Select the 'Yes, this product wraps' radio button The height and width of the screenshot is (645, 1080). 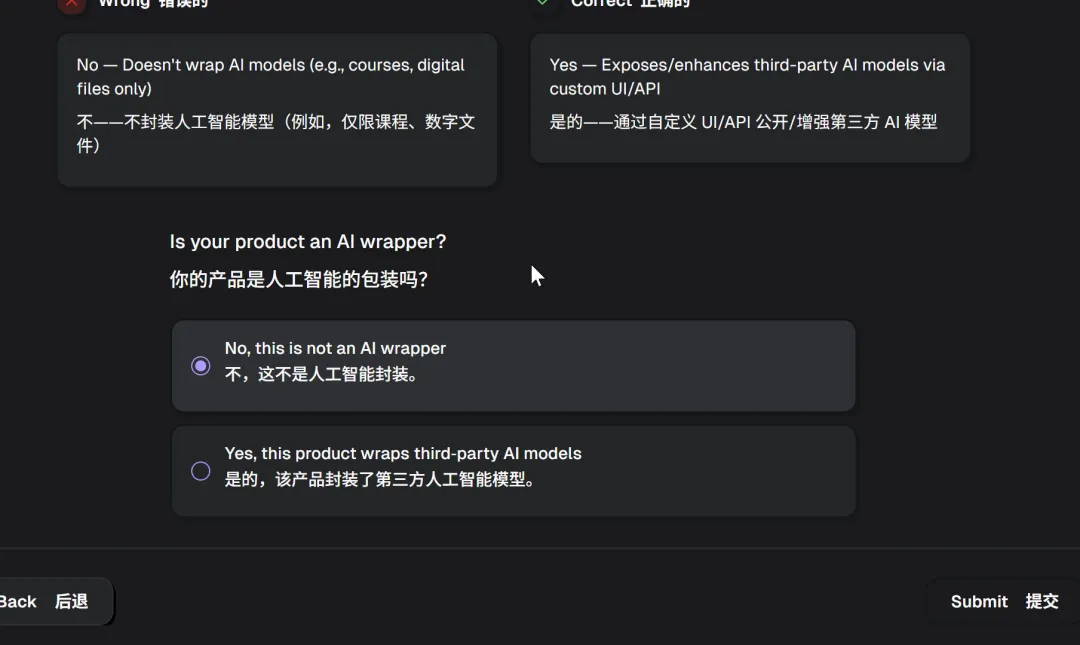coord(201,471)
